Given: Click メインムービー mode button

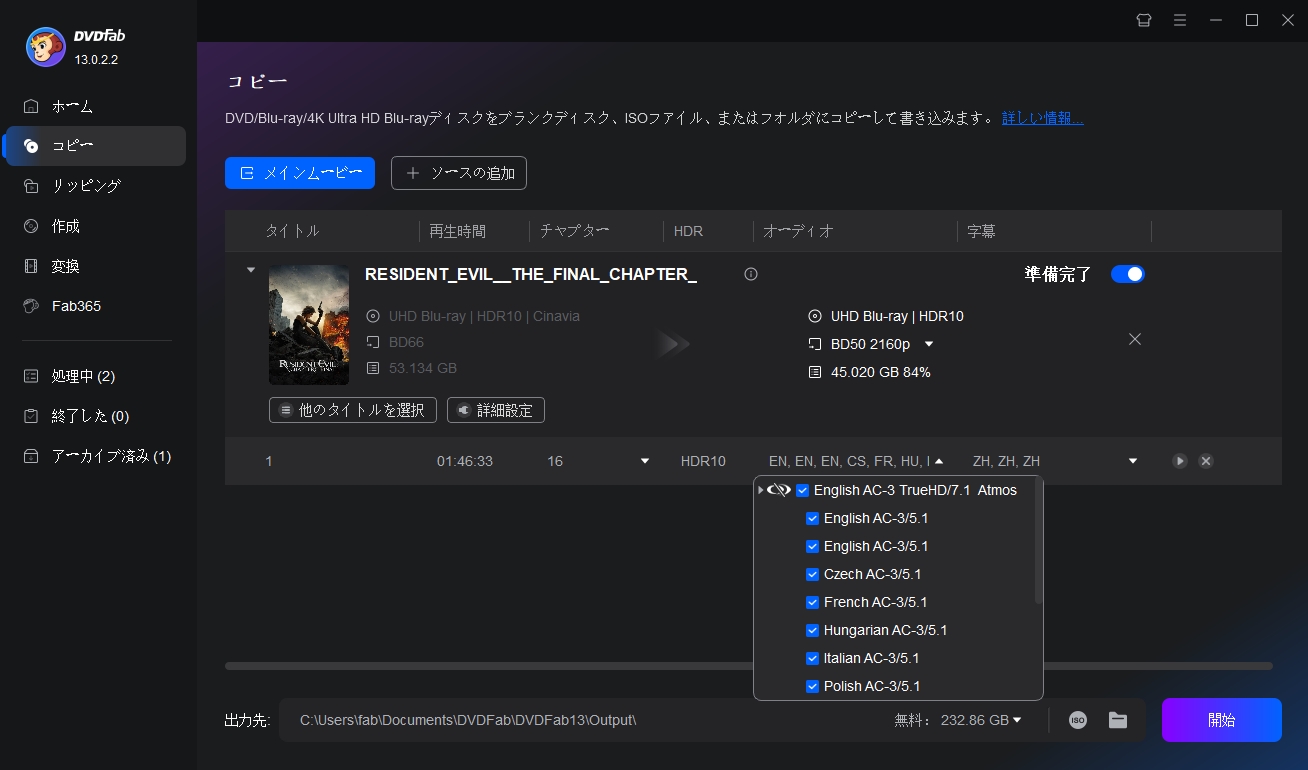Looking at the screenshot, I should coord(300,173).
